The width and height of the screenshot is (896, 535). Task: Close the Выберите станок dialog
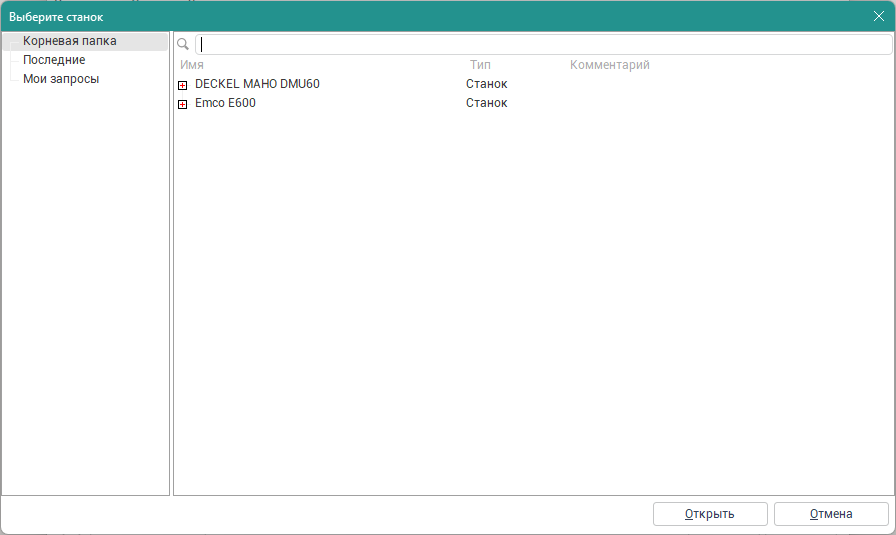(x=878, y=16)
